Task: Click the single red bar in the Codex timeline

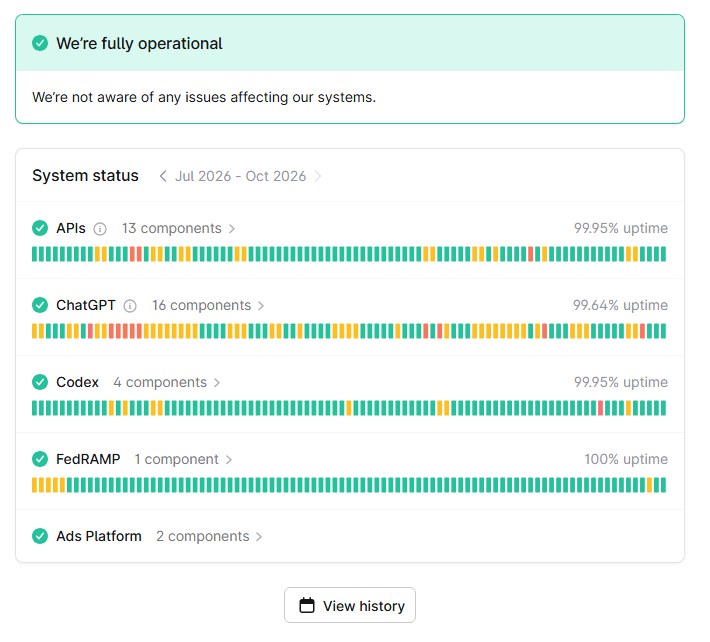Action: click(x=600, y=408)
